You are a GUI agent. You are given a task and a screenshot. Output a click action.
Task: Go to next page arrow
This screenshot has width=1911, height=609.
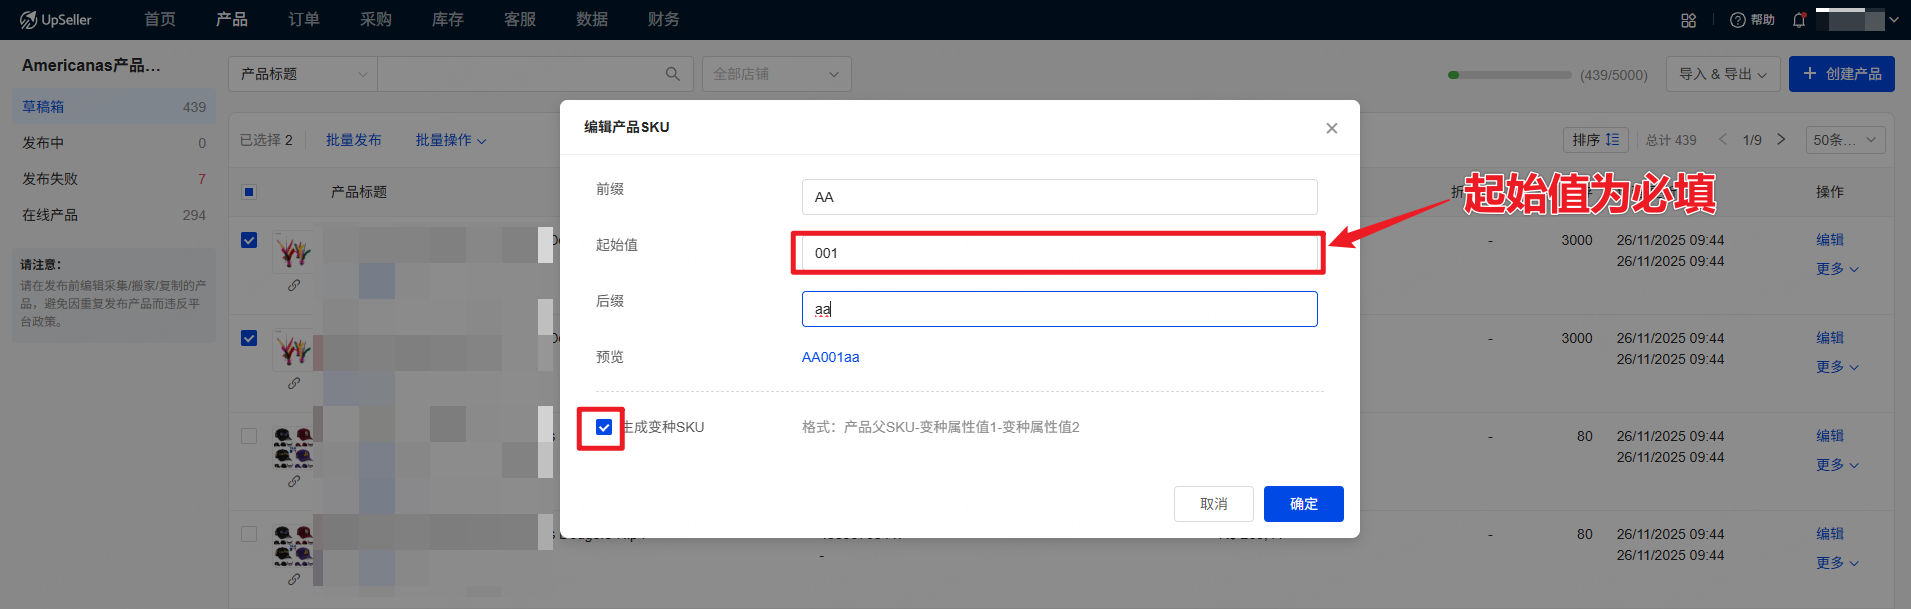tap(1781, 140)
